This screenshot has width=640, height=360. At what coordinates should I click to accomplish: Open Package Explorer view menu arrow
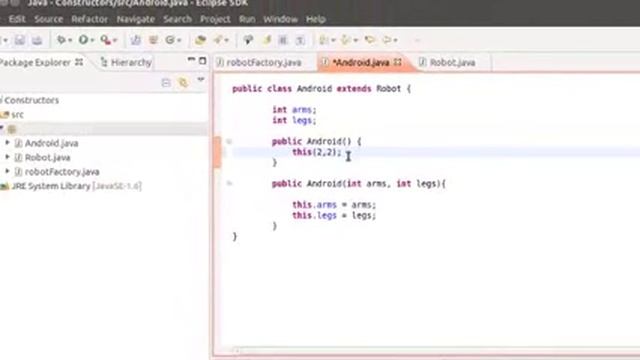pos(201,80)
